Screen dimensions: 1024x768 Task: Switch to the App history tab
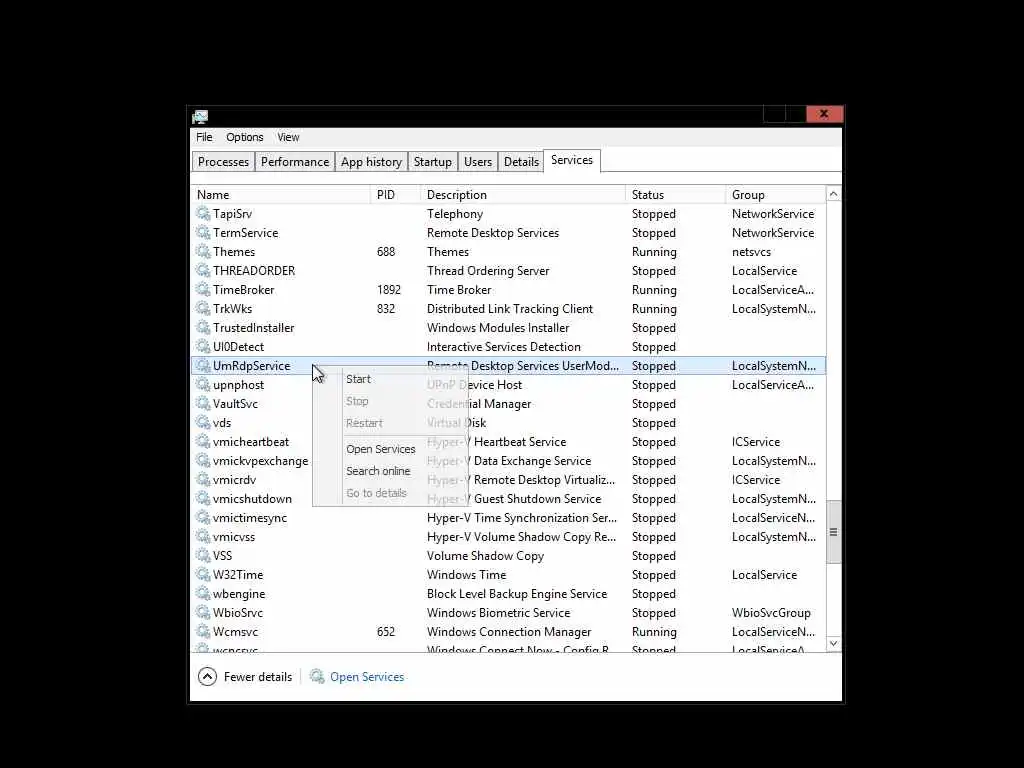371,162
